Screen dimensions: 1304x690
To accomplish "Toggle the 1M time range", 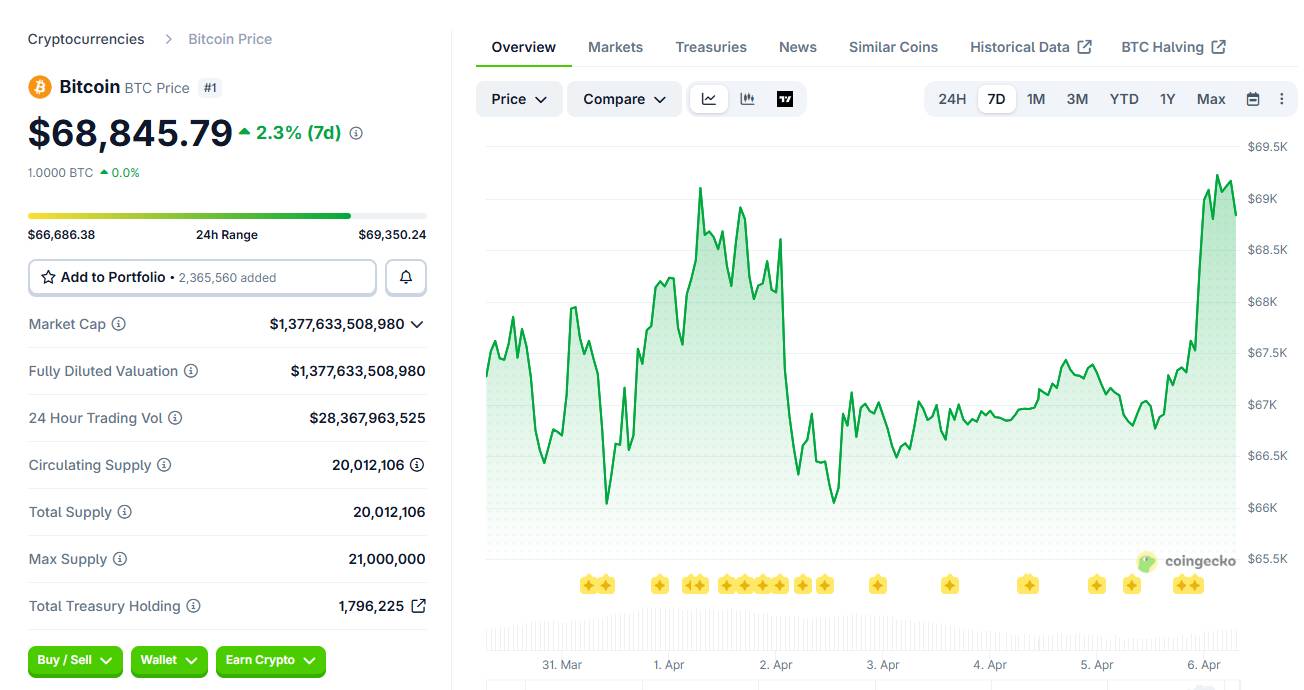I will 1036,98.
